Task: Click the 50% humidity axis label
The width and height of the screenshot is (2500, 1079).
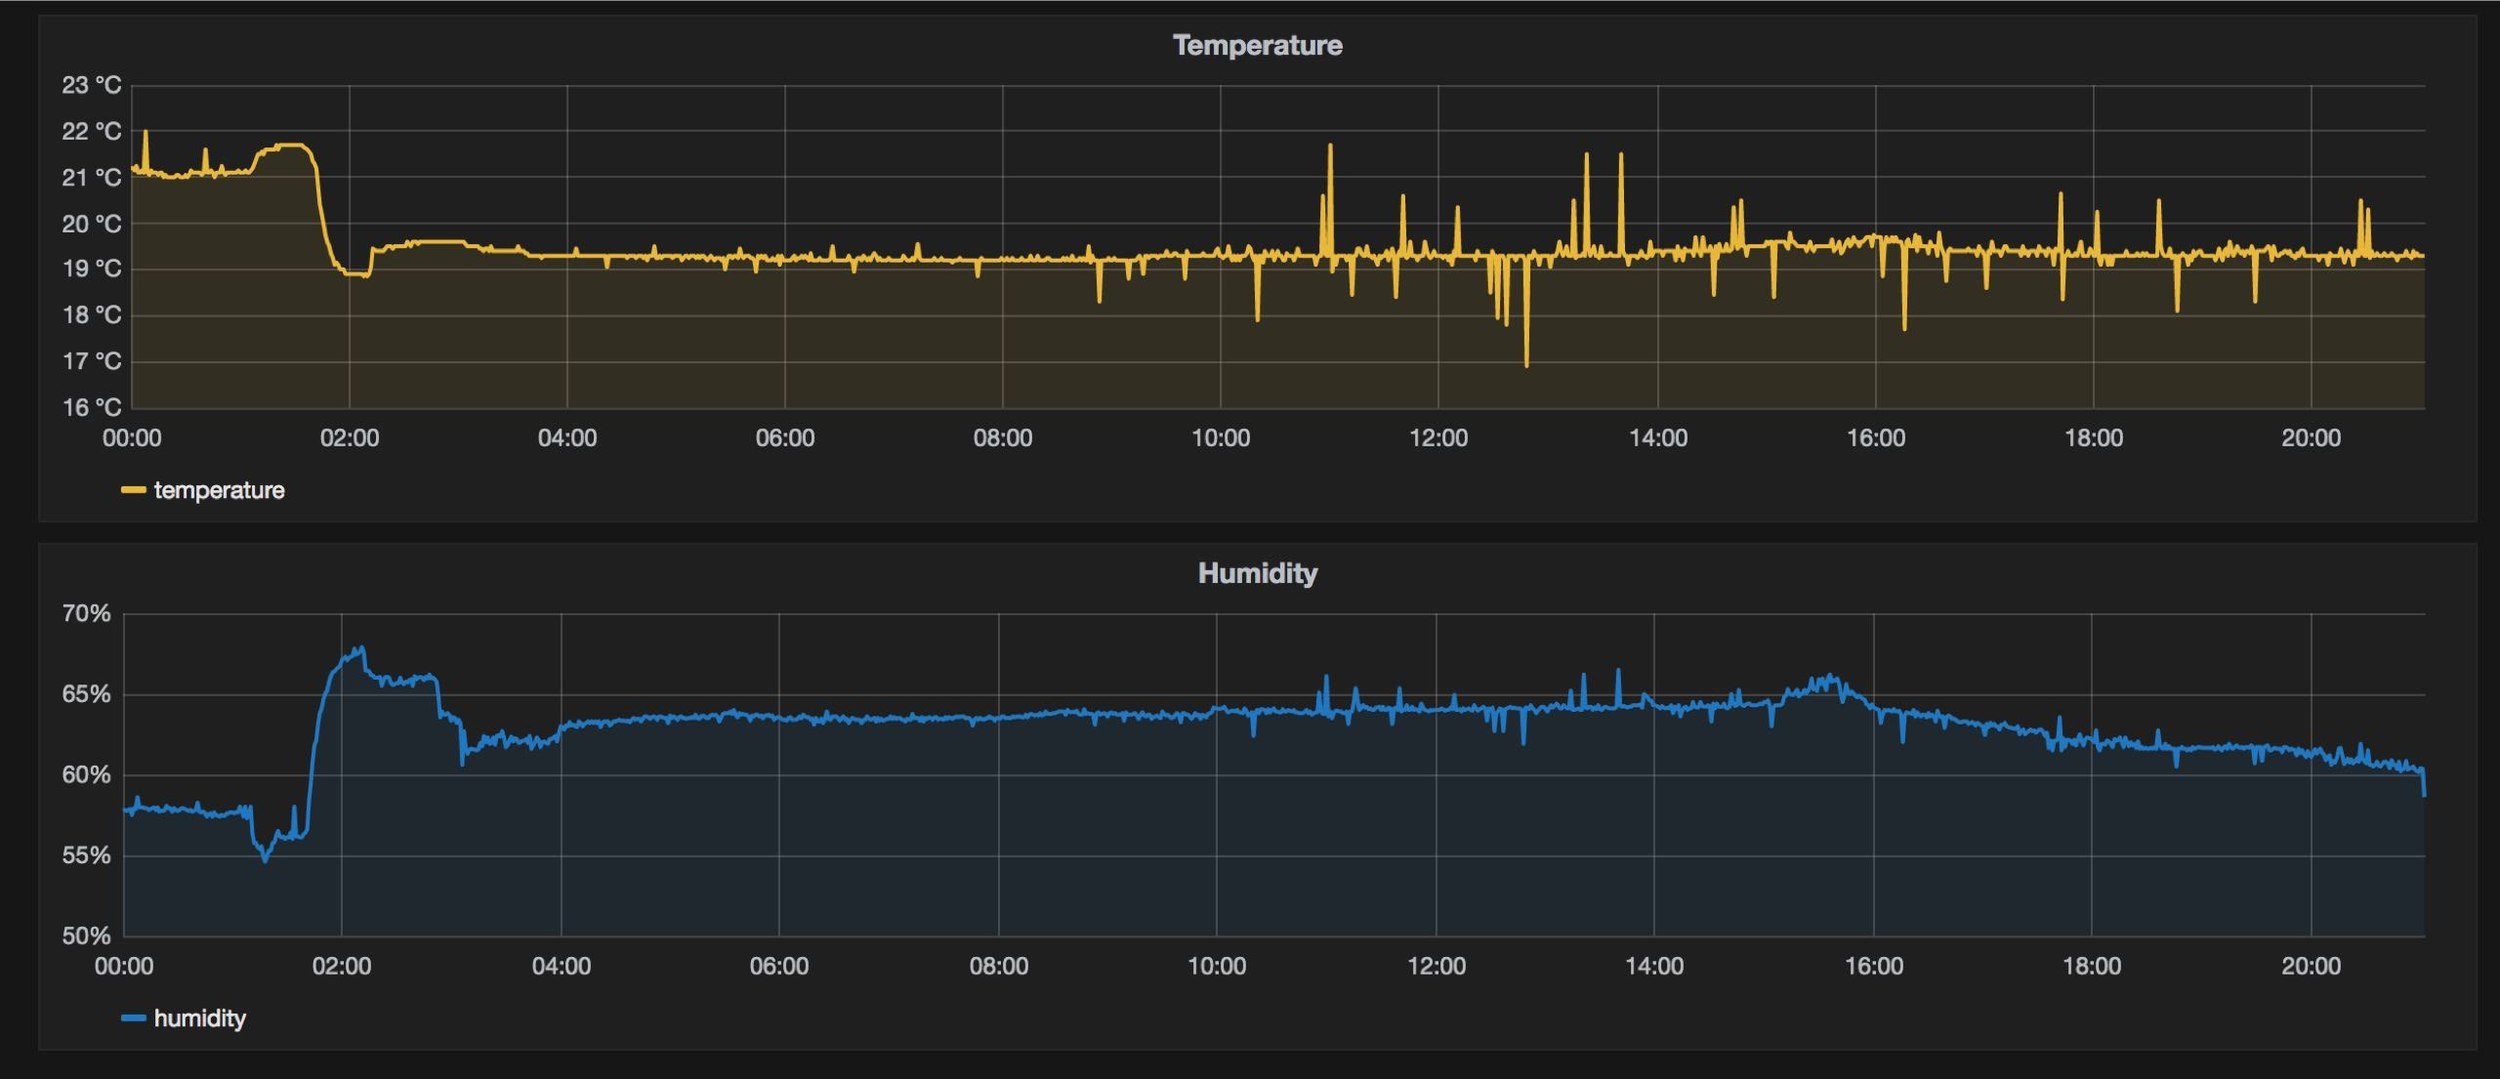Action: pyautogui.click(x=86, y=937)
